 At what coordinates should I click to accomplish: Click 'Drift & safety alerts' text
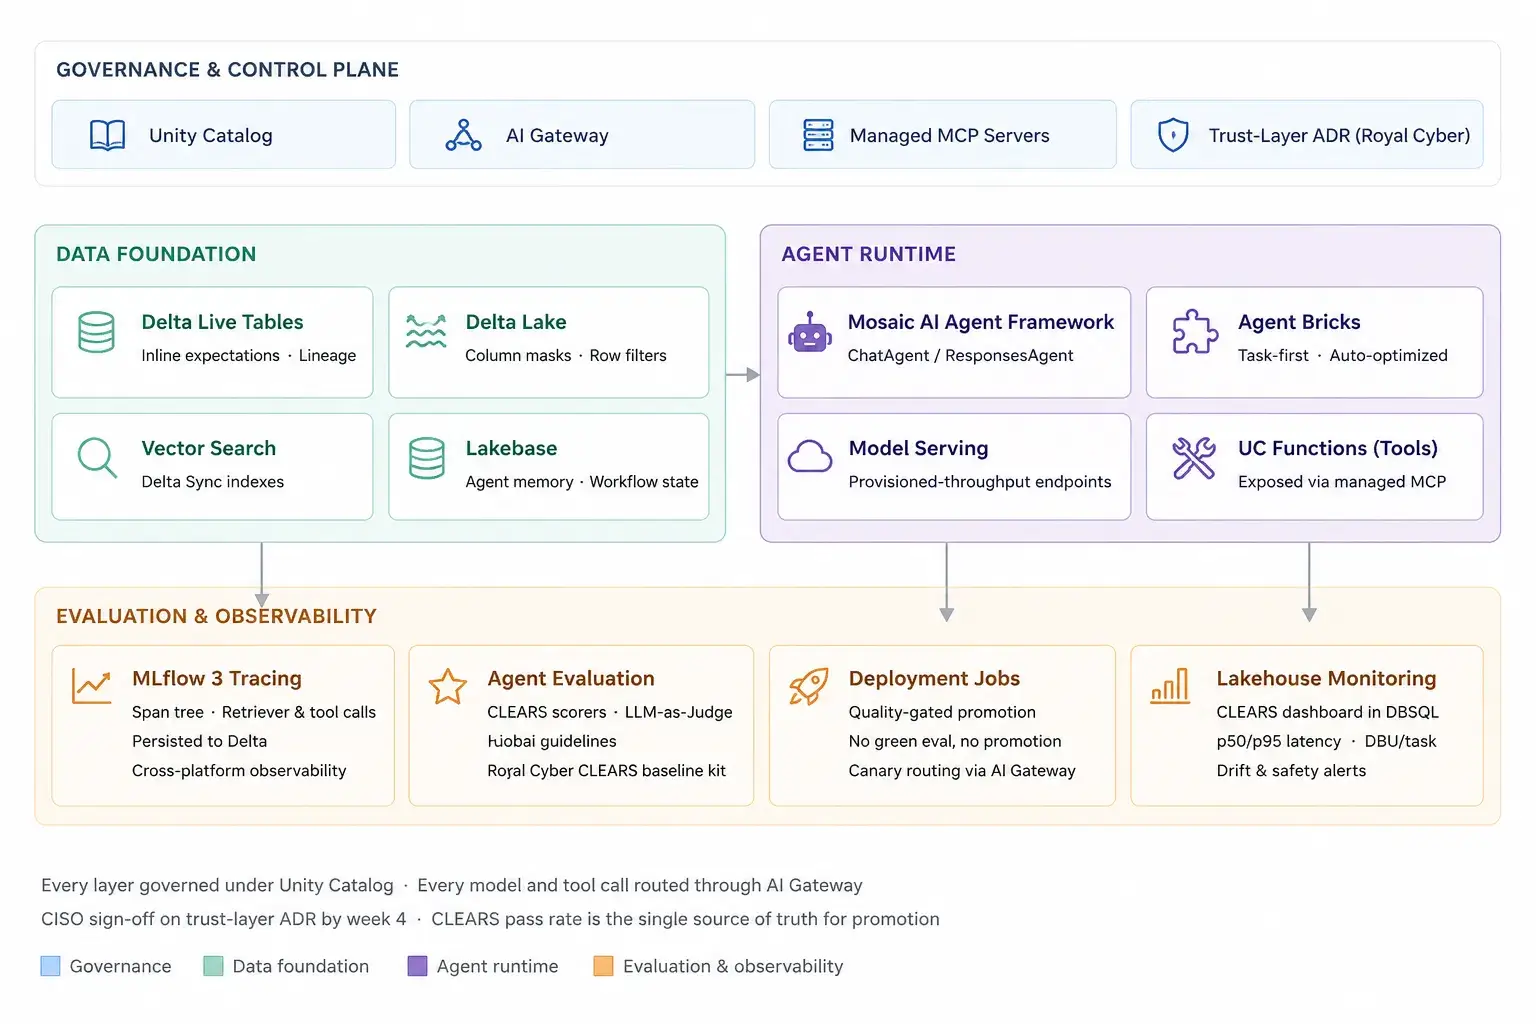(1291, 770)
